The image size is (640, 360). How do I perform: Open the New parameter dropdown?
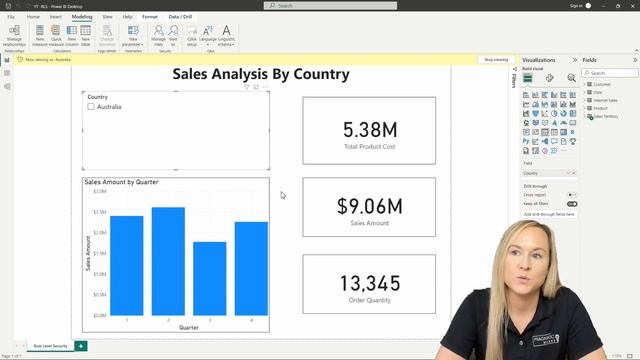pyautogui.click(x=133, y=36)
